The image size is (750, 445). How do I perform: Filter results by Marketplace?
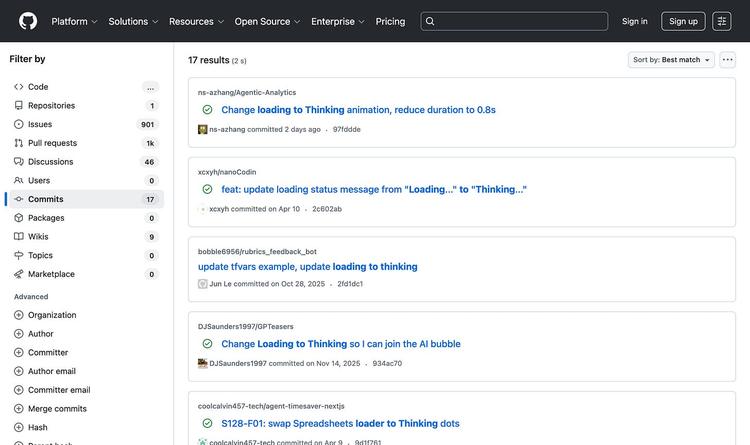pyautogui.click(x=86, y=273)
